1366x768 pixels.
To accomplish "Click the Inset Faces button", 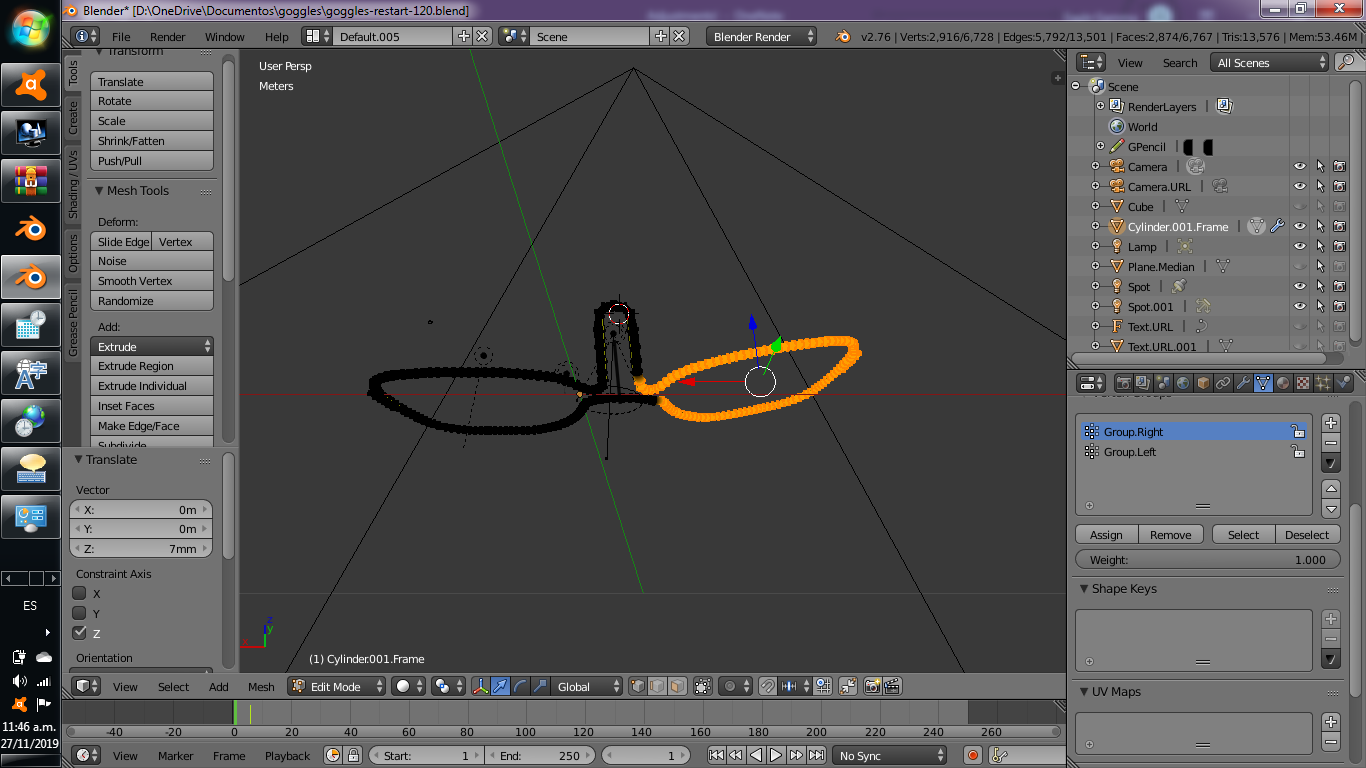I will (152, 406).
